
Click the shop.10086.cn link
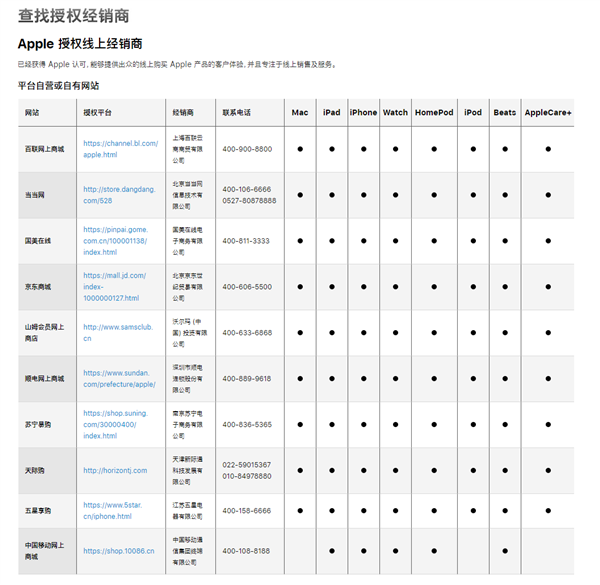tap(118, 550)
